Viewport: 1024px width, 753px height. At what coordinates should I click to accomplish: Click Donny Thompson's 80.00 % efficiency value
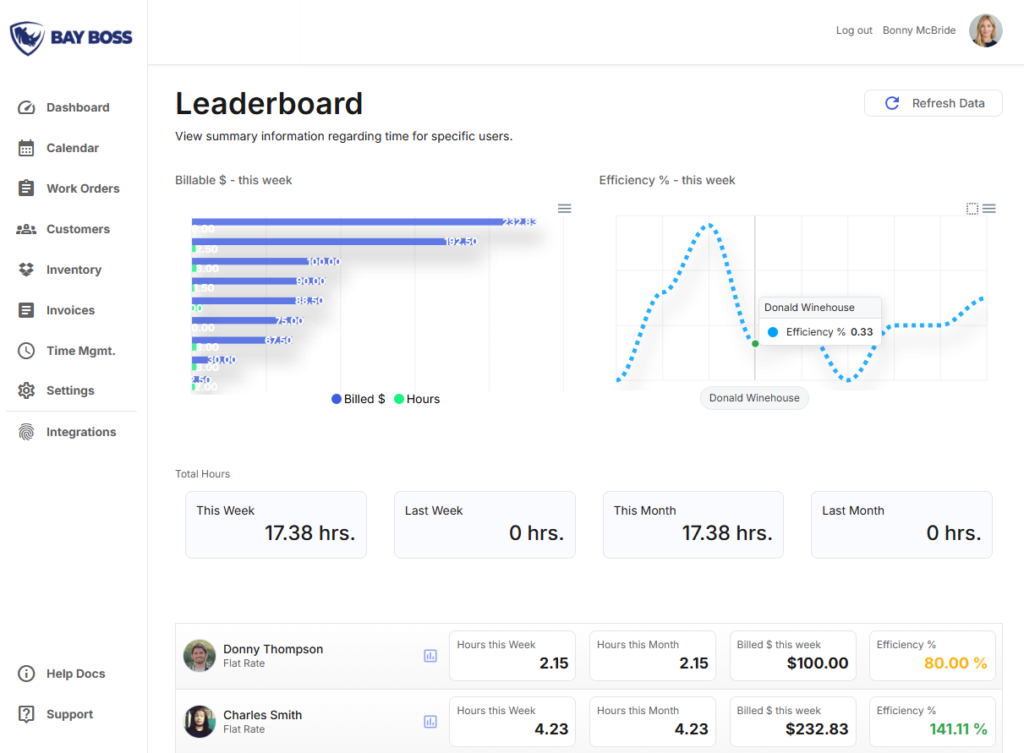coord(955,664)
